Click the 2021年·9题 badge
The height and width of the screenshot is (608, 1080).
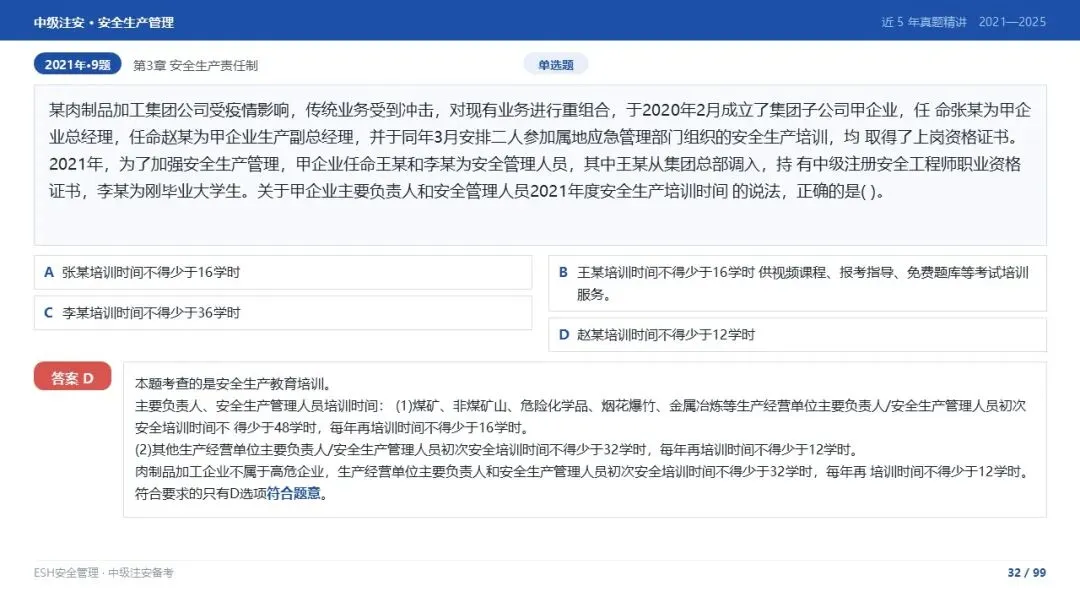pyautogui.click(x=77, y=65)
